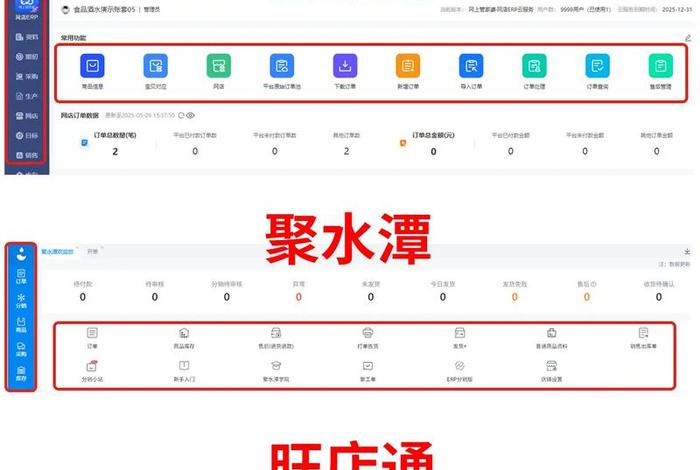Select 订单 in blue 聚水潭 sidebar

[21, 277]
